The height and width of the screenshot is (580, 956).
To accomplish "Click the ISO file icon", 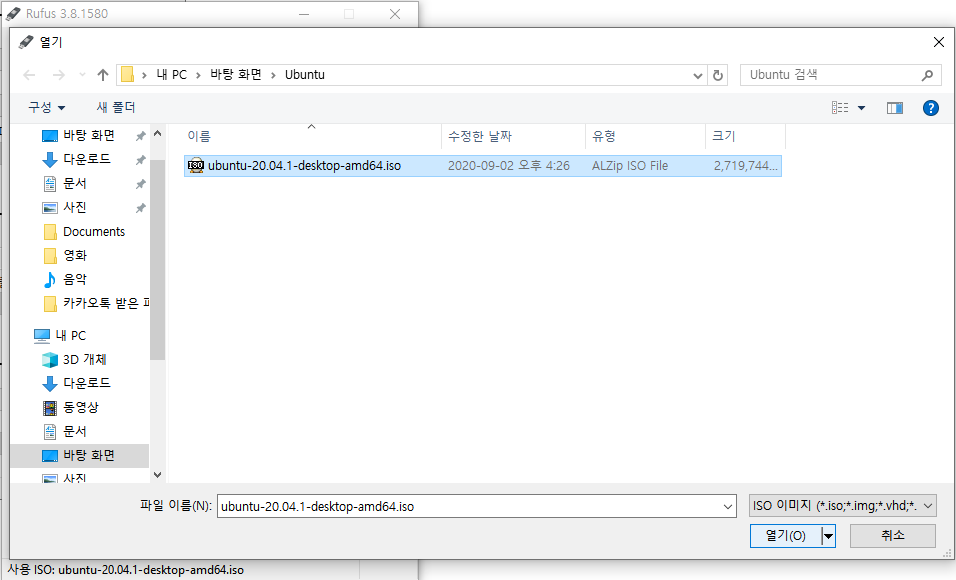I will click(x=196, y=165).
